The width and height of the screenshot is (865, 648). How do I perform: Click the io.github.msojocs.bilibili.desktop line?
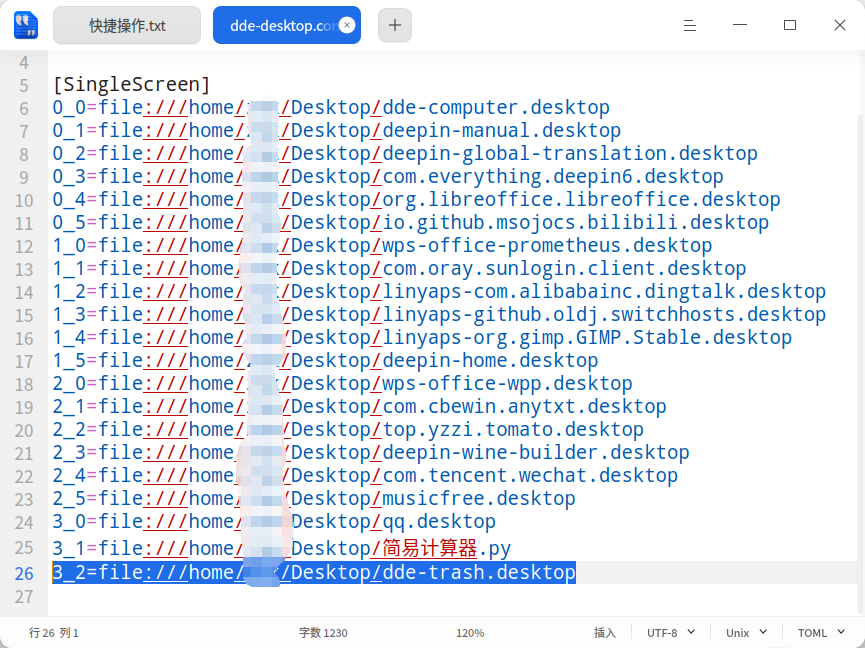tap(411, 223)
